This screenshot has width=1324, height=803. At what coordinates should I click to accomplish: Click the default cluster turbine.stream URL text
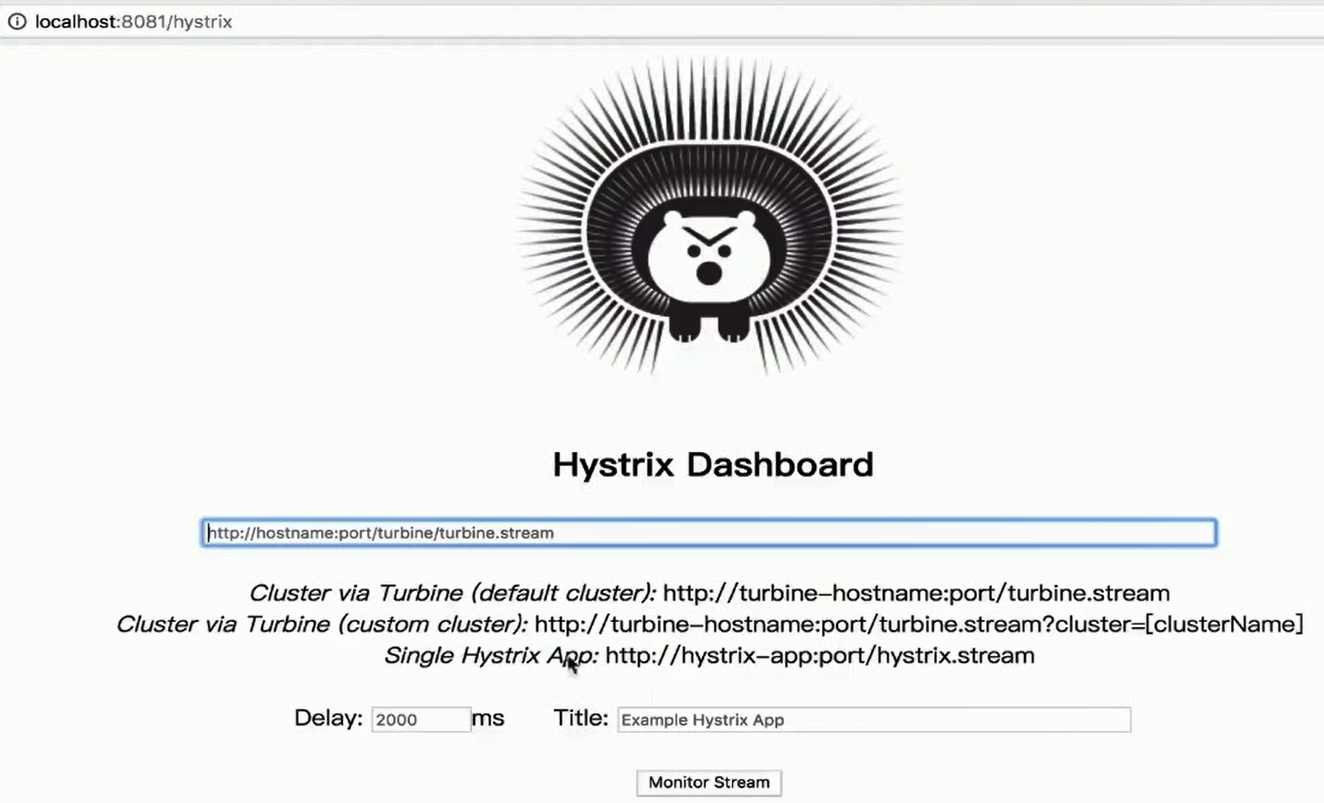coord(916,593)
